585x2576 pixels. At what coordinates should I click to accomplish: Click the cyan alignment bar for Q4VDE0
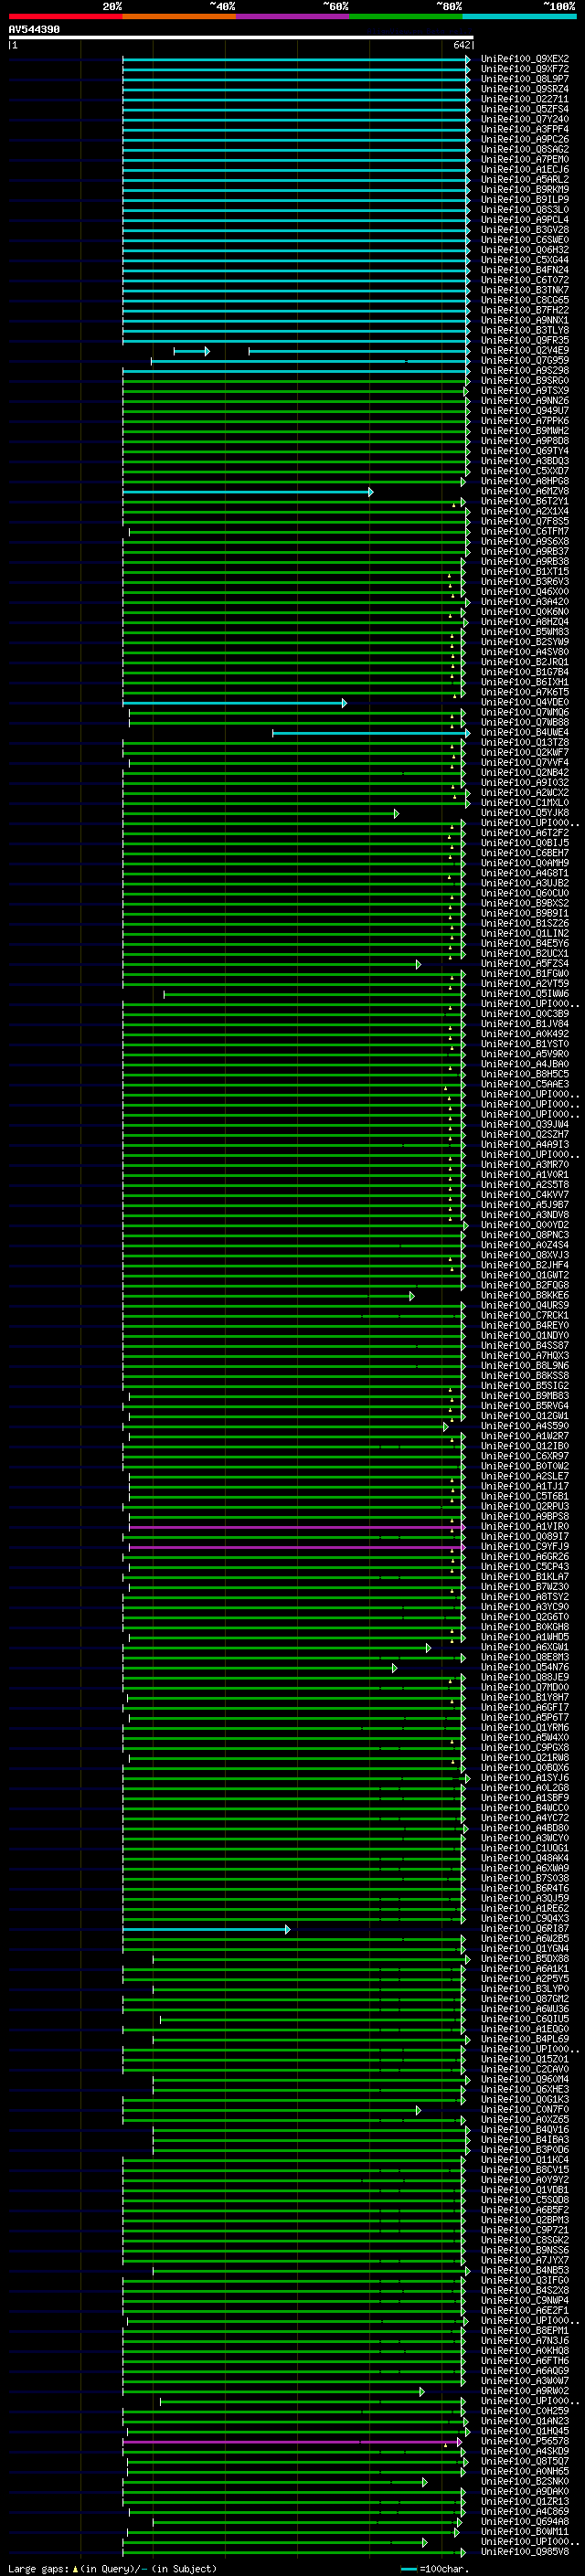[x=234, y=702]
